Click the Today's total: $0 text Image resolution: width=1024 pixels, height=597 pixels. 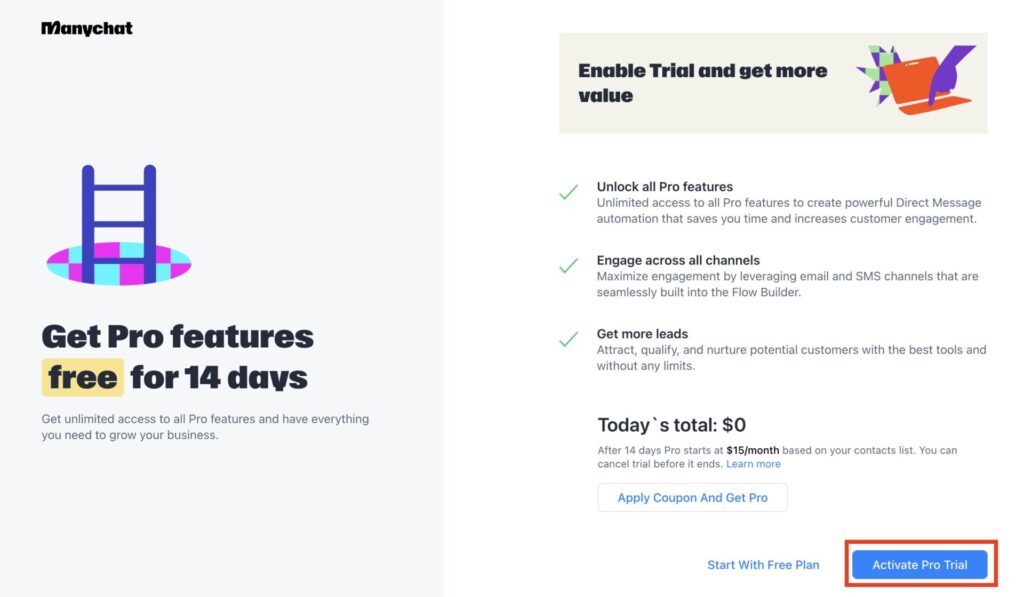pyautogui.click(x=671, y=425)
